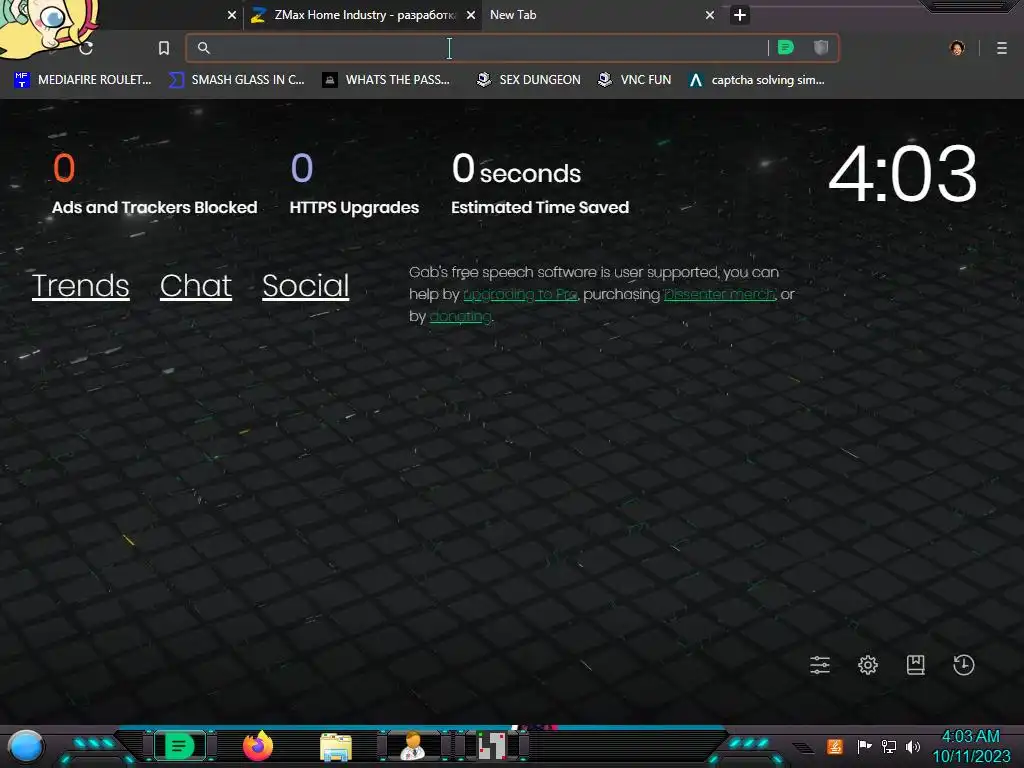The width and height of the screenshot is (1024, 768).
Task: Click the large 4:03 clock
Action: (903, 174)
